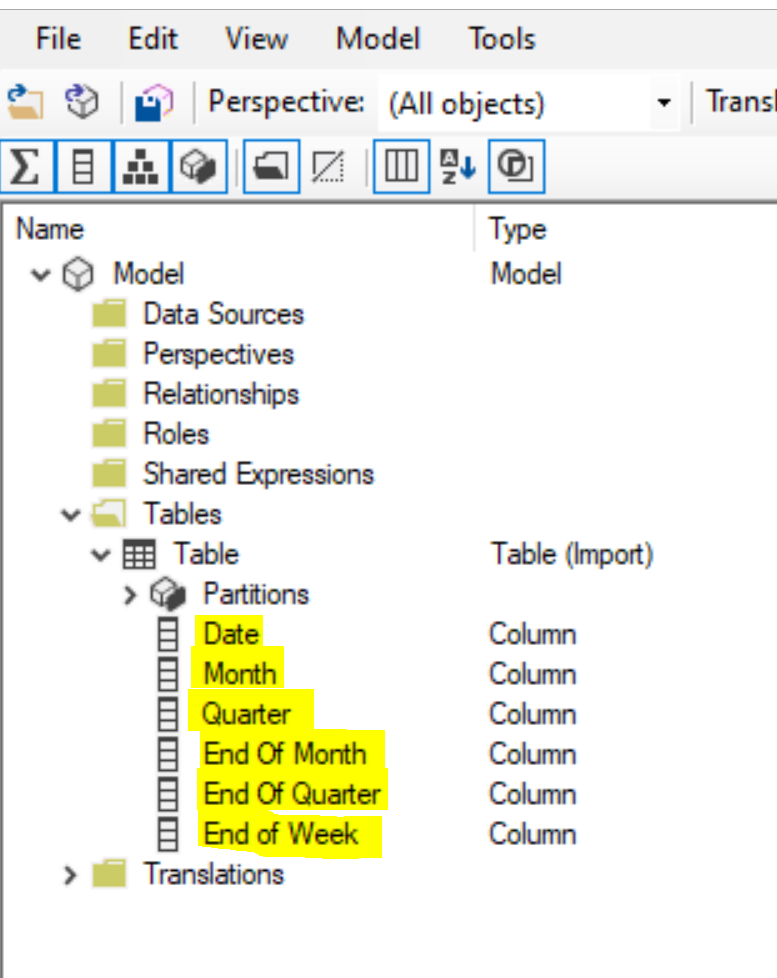Open the View menu

[x=256, y=39]
